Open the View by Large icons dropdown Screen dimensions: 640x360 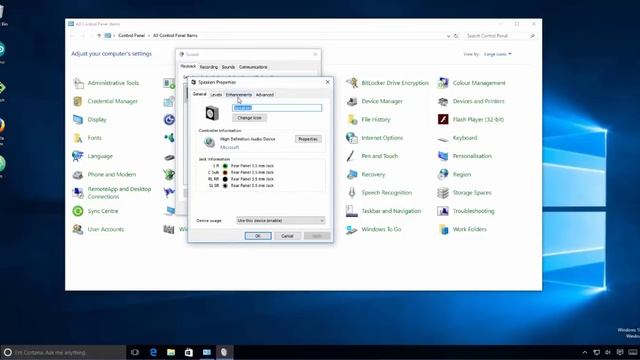(497, 54)
